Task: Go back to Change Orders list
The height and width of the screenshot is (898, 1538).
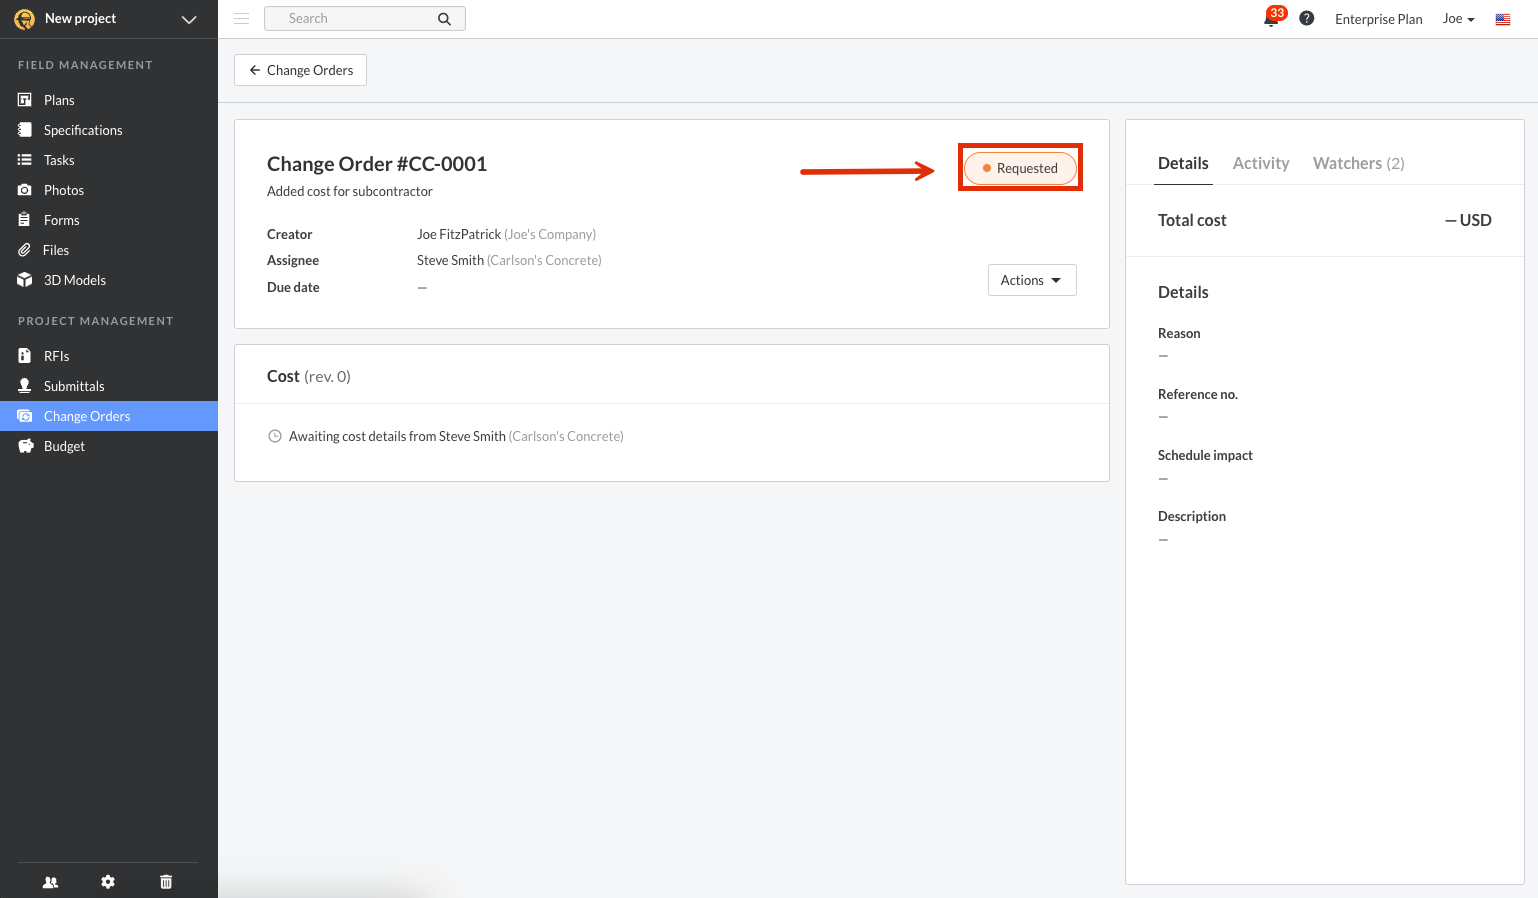Action: (x=300, y=70)
